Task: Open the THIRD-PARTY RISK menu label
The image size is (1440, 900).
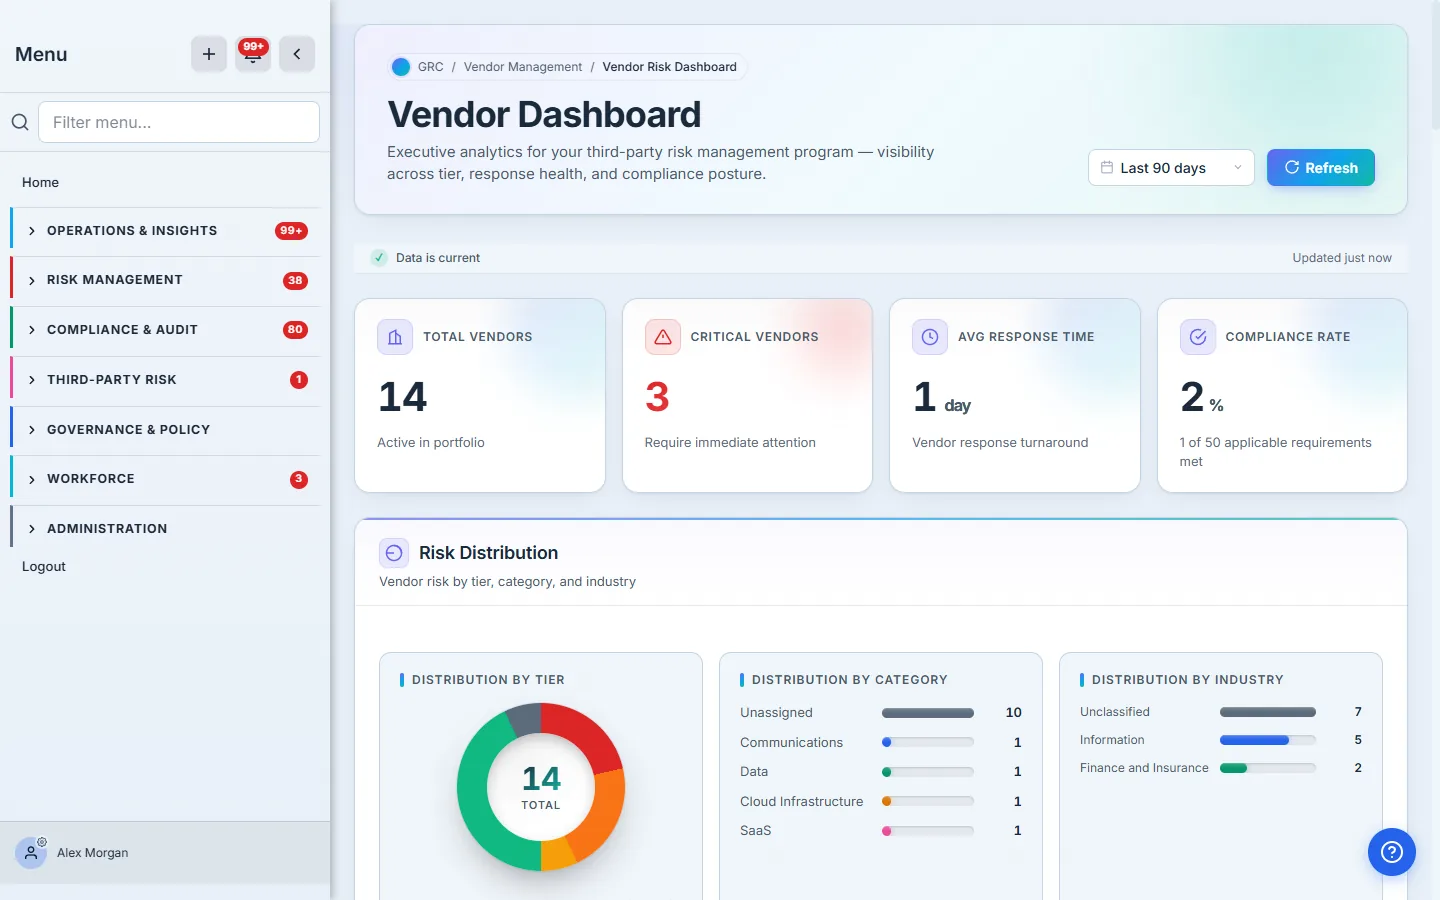Action: tap(112, 380)
